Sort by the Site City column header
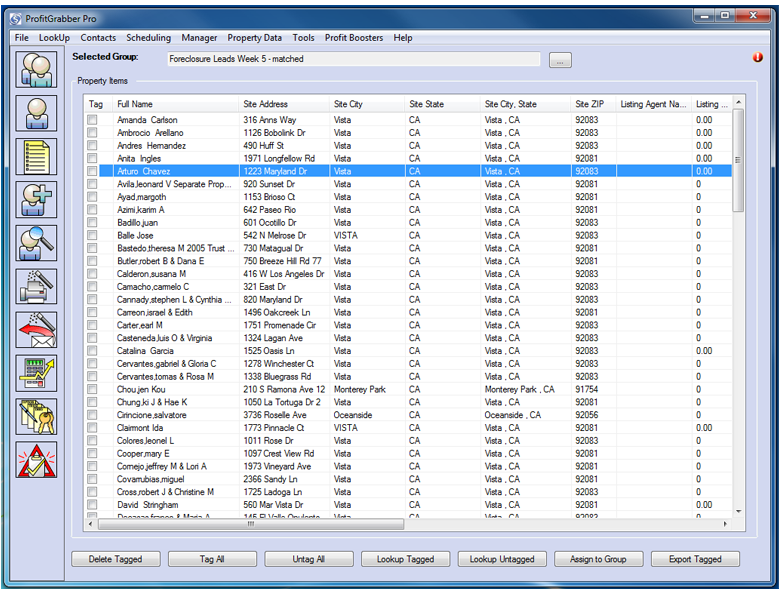 click(x=367, y=104)
